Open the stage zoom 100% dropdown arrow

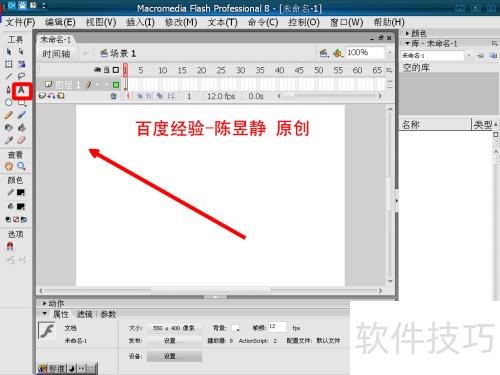pos(389,53)
